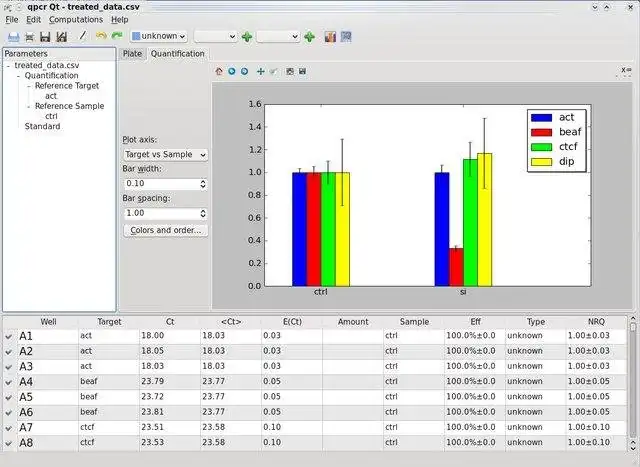Click the undo arrow icon
The width and height of the screenshot is (640, 467).
(x=101, y=36)
